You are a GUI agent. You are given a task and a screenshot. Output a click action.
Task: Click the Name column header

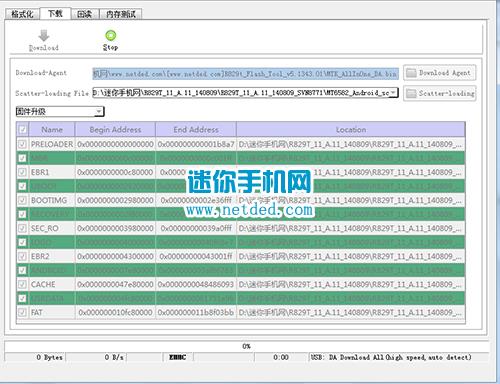pyautogui.click(x=52, y=129)
